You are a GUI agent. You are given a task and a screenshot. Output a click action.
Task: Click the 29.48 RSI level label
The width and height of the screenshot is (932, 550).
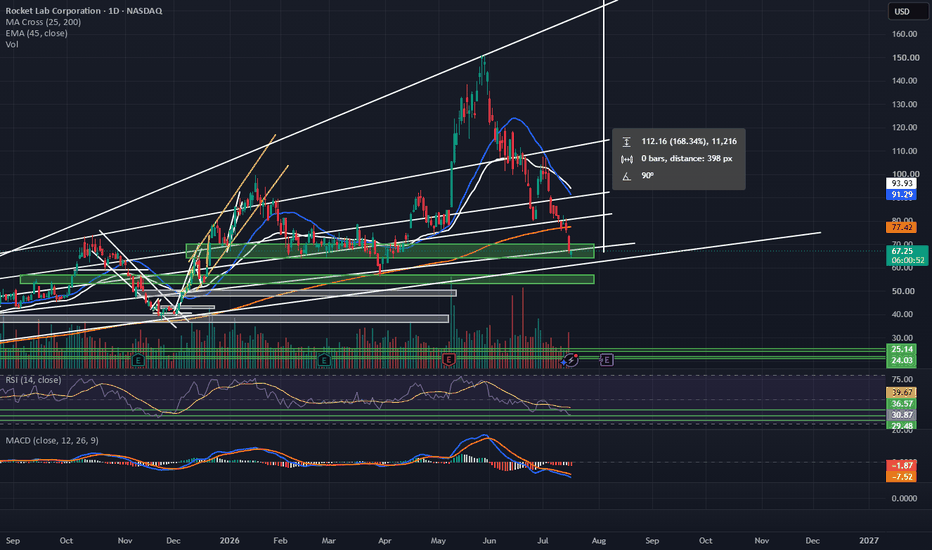pos(901,426)
